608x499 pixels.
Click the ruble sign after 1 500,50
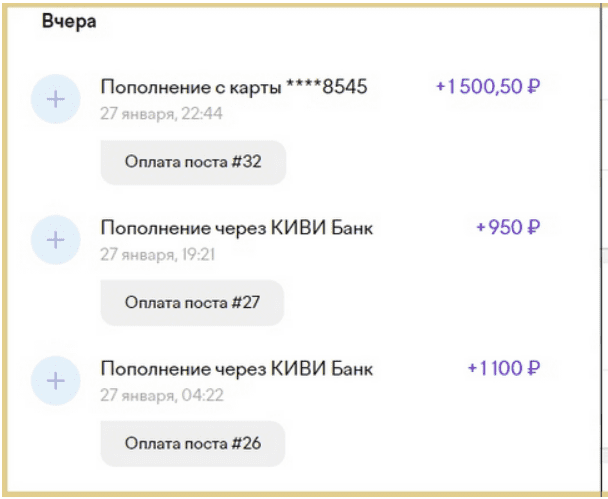coord(533,87)
